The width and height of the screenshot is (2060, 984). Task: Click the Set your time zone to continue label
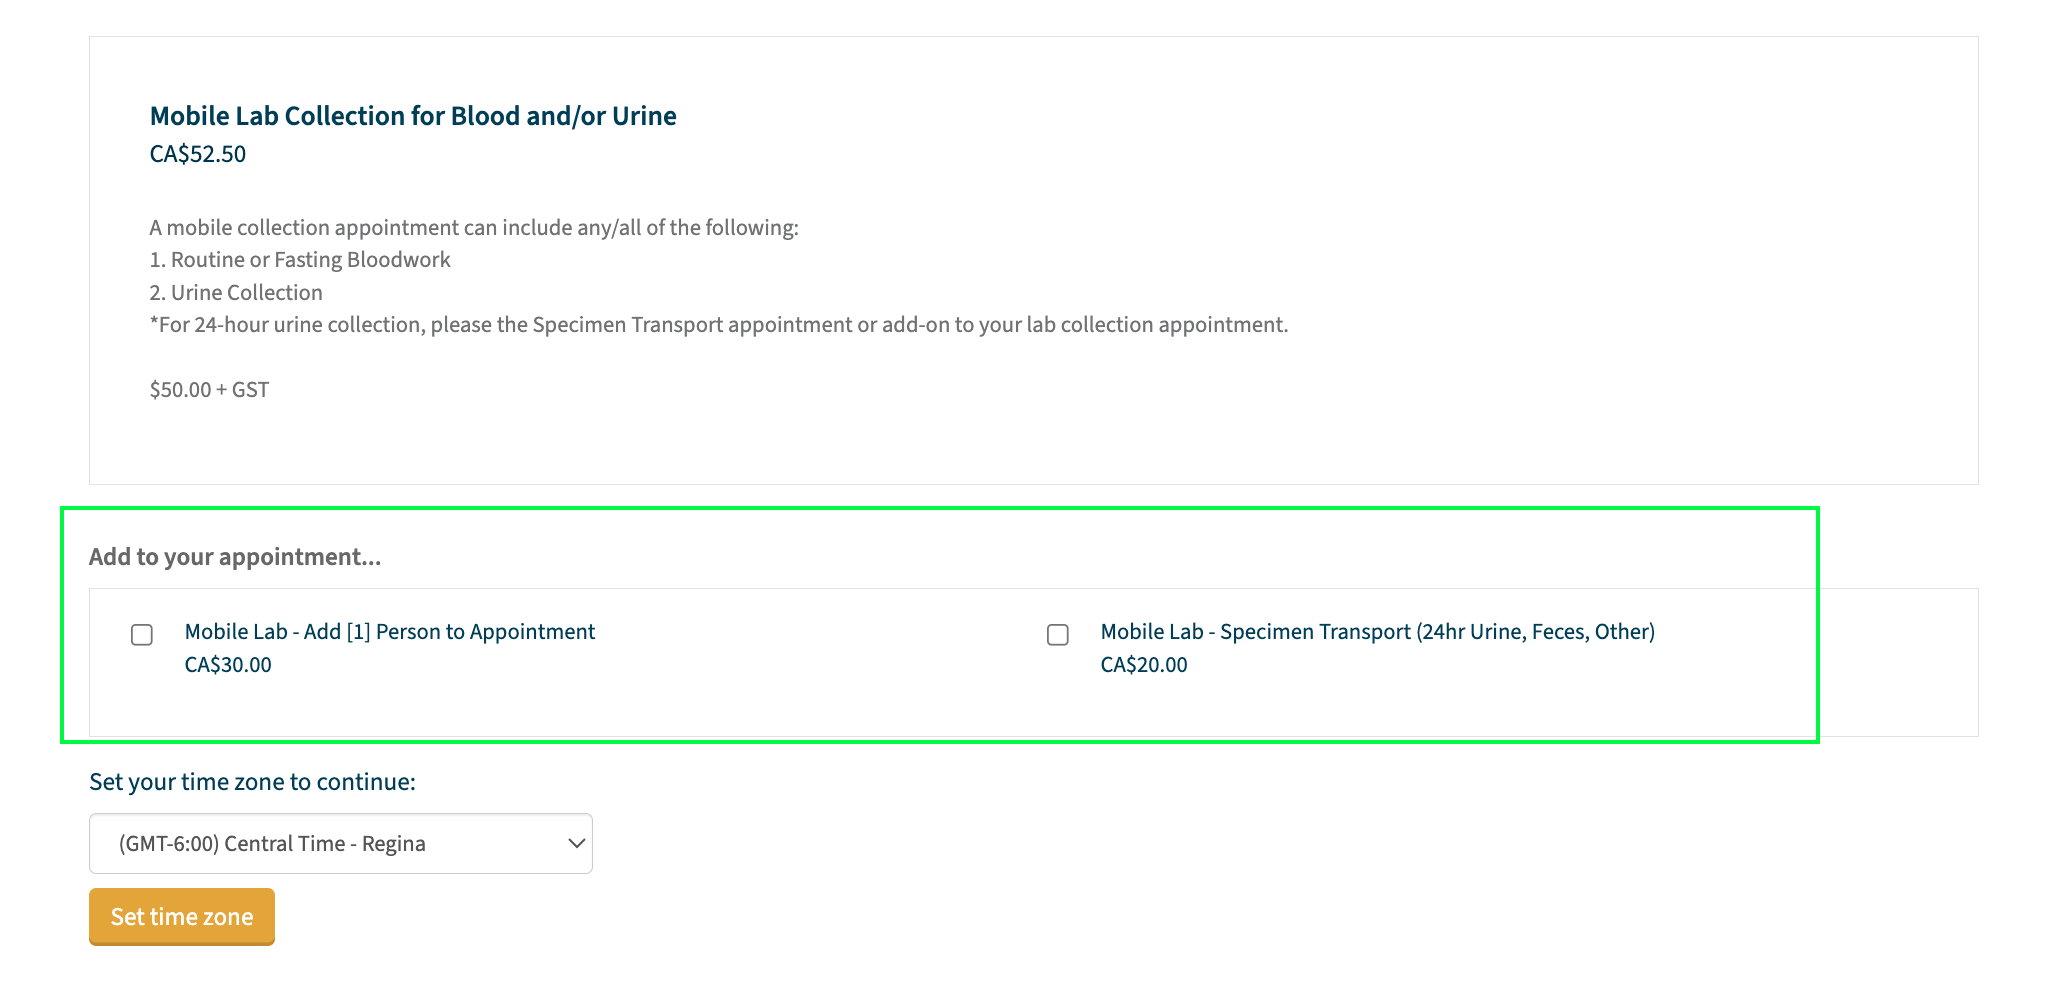click(252, 782)
